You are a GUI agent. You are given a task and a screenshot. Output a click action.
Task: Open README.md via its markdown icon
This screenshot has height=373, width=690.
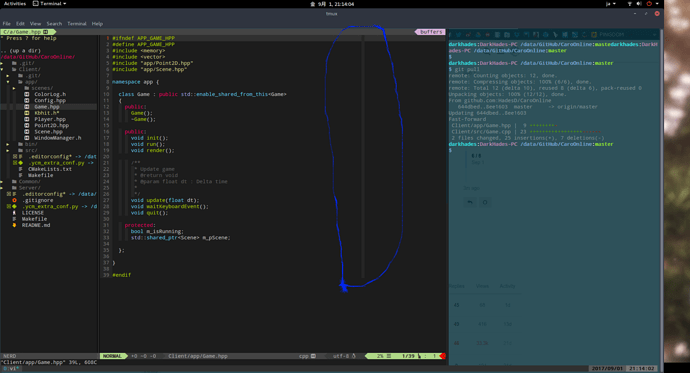(x=15, y=225)
